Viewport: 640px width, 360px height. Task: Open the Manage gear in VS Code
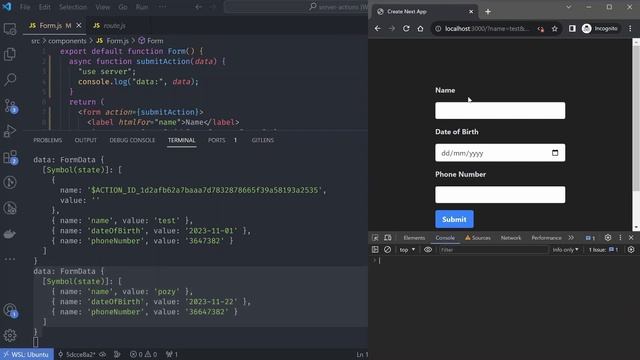pos(10,336)
